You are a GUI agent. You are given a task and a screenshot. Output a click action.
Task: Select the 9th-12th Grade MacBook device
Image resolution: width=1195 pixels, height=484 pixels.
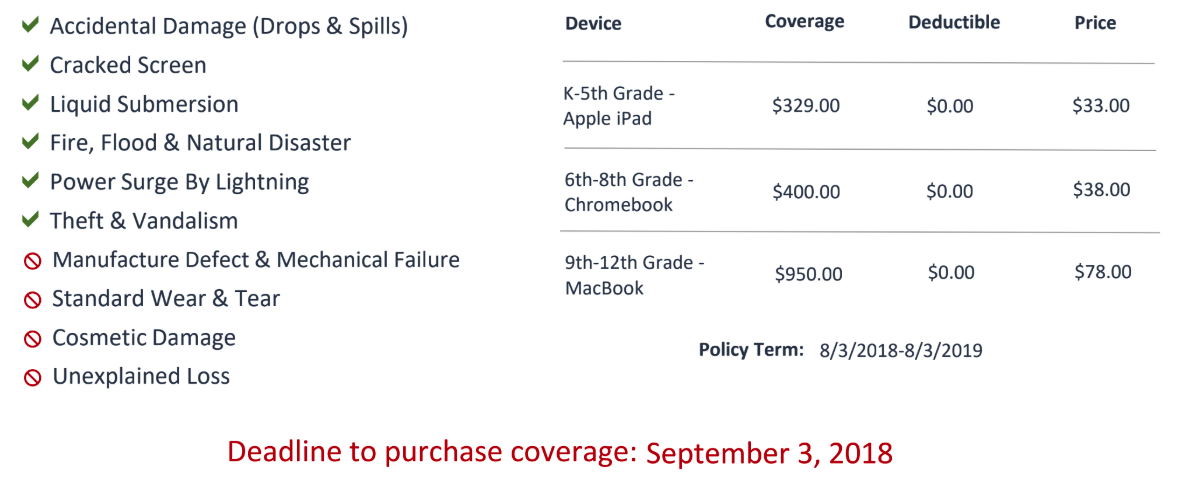pyautogui.click(x=635, y=275)
